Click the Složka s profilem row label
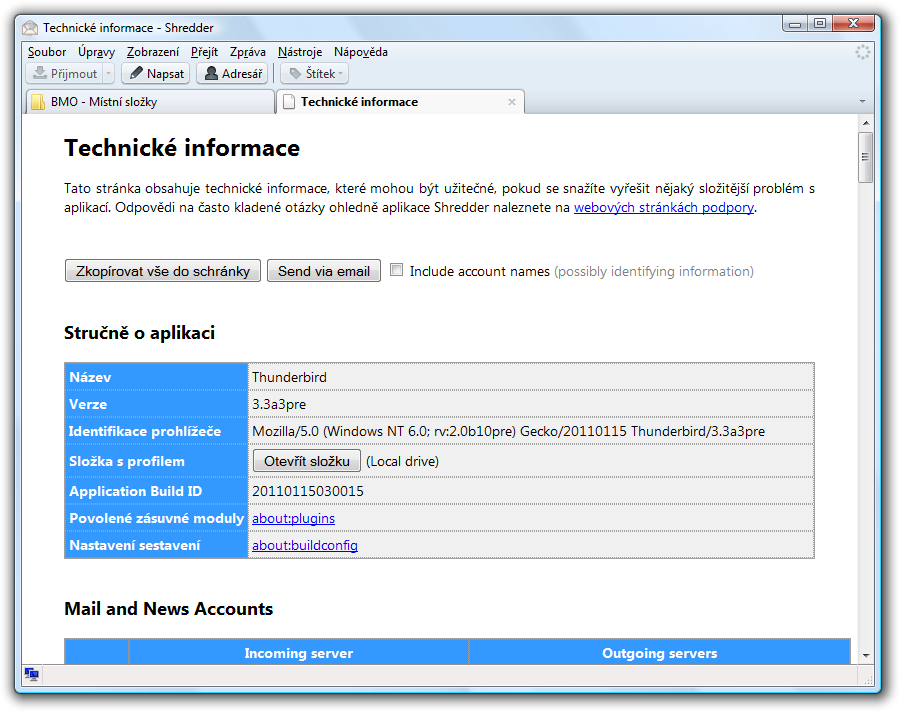 click(x=127, y=461)
